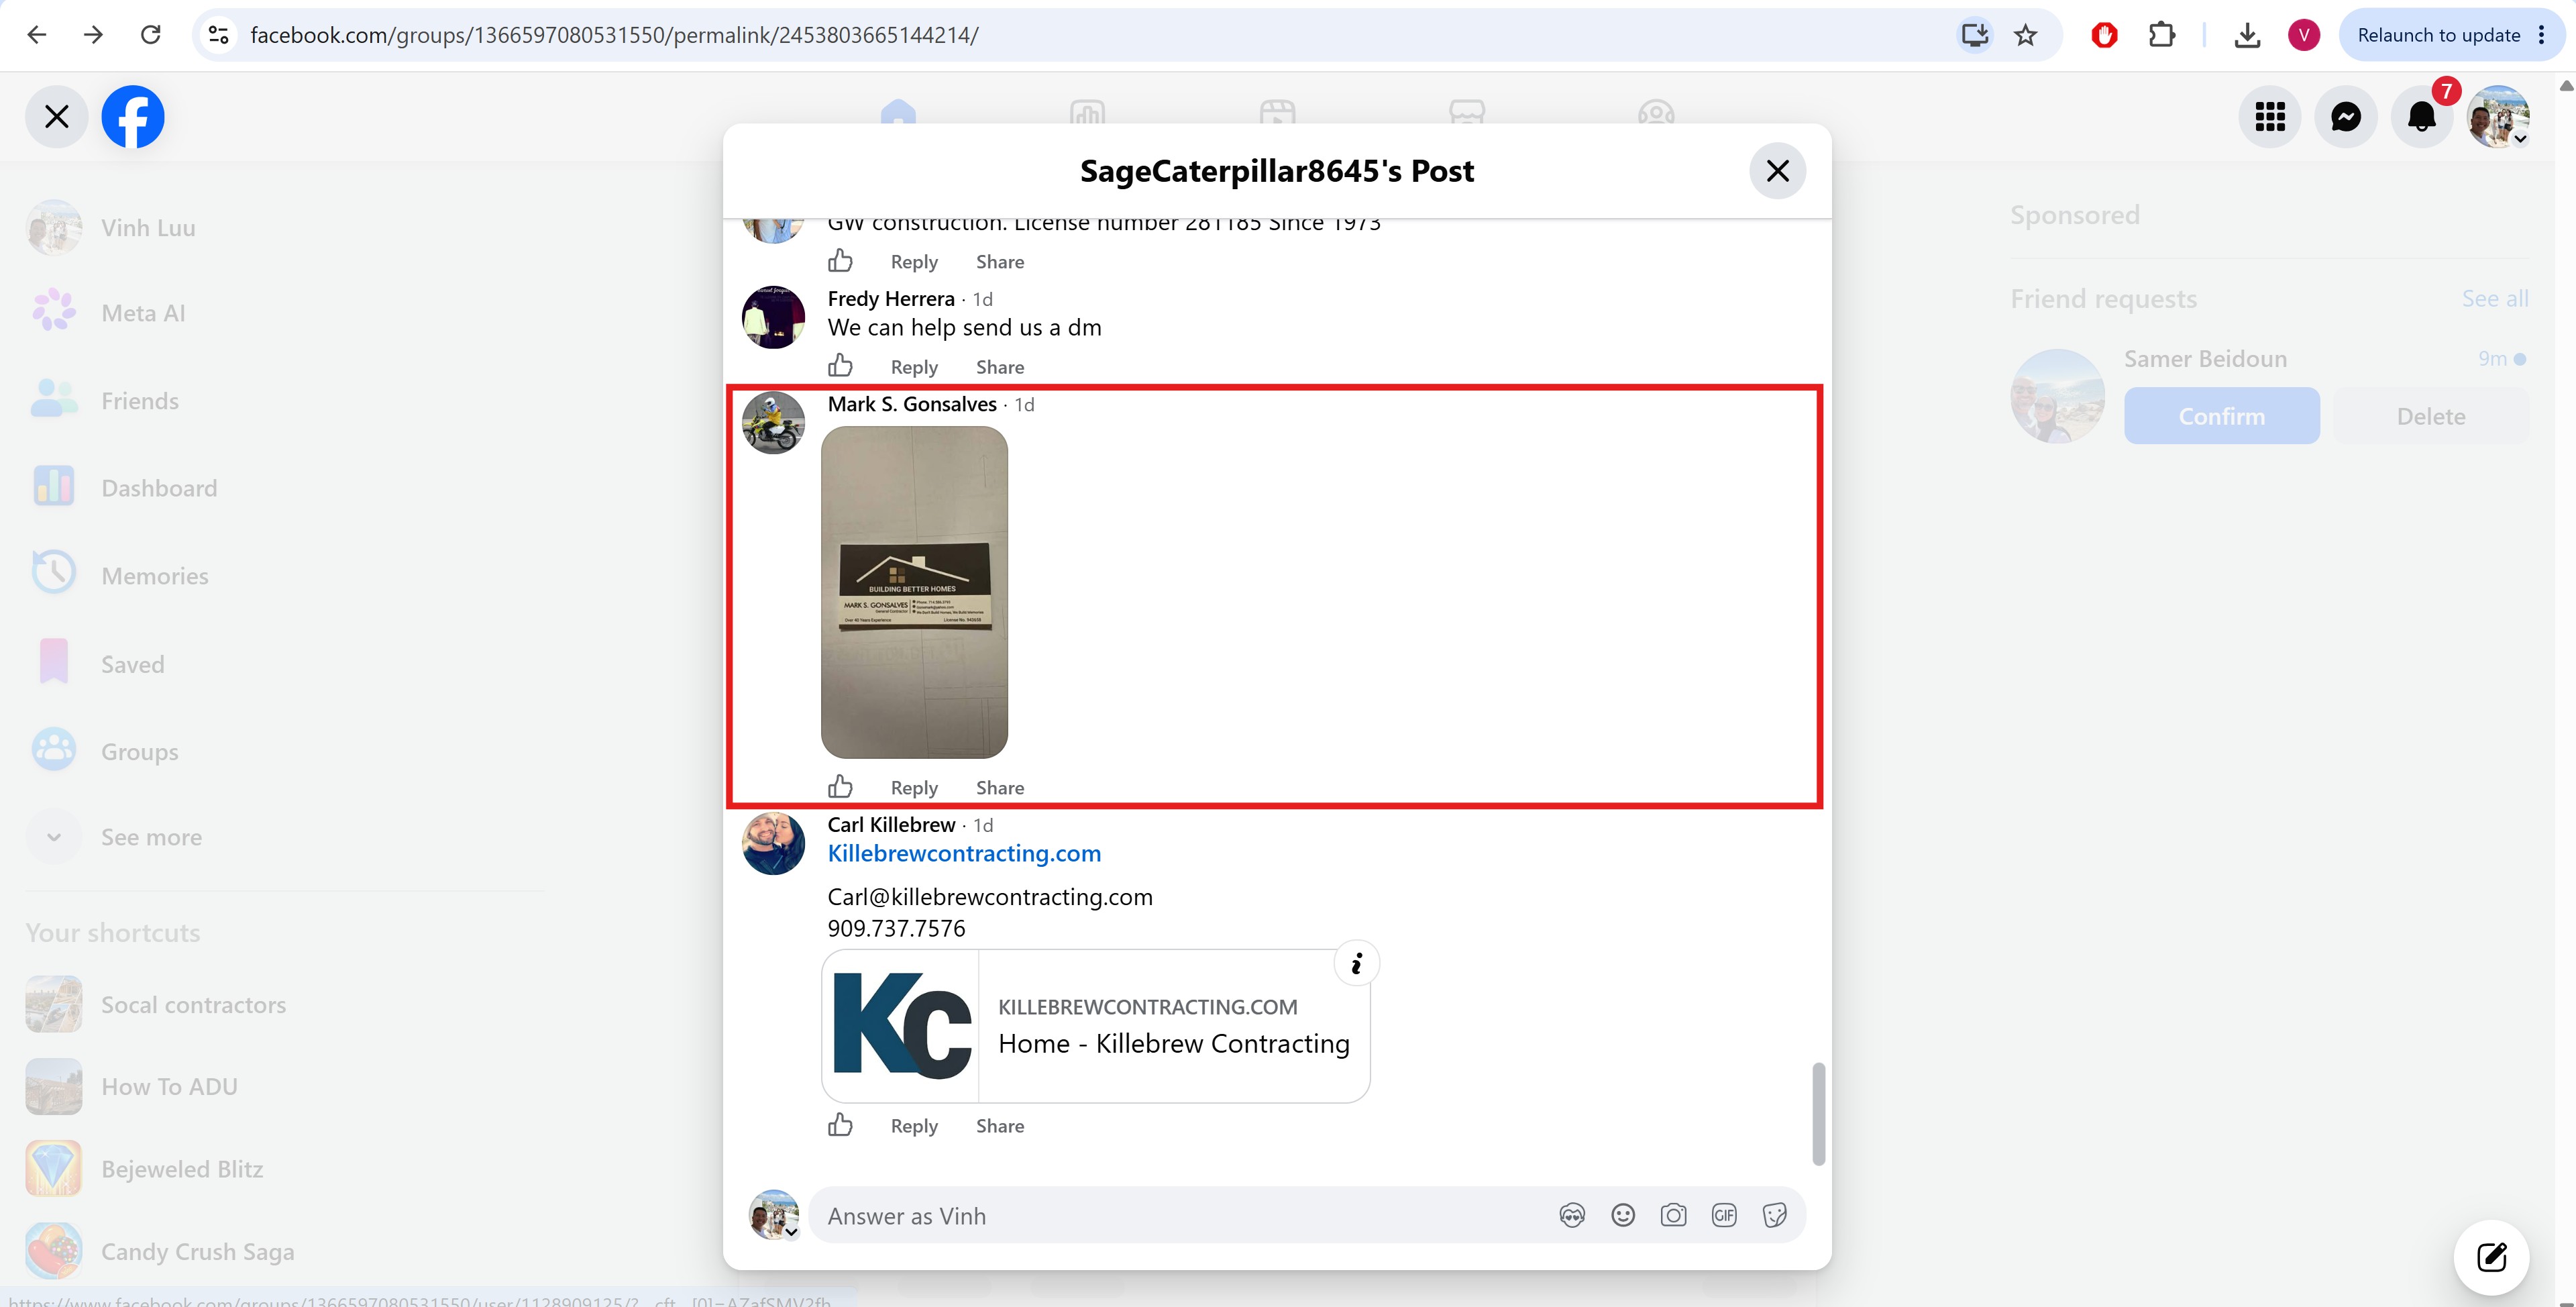Click the browser forward arrow
This screenshot has width=2576, height=1307.
(x=93, y=35)
